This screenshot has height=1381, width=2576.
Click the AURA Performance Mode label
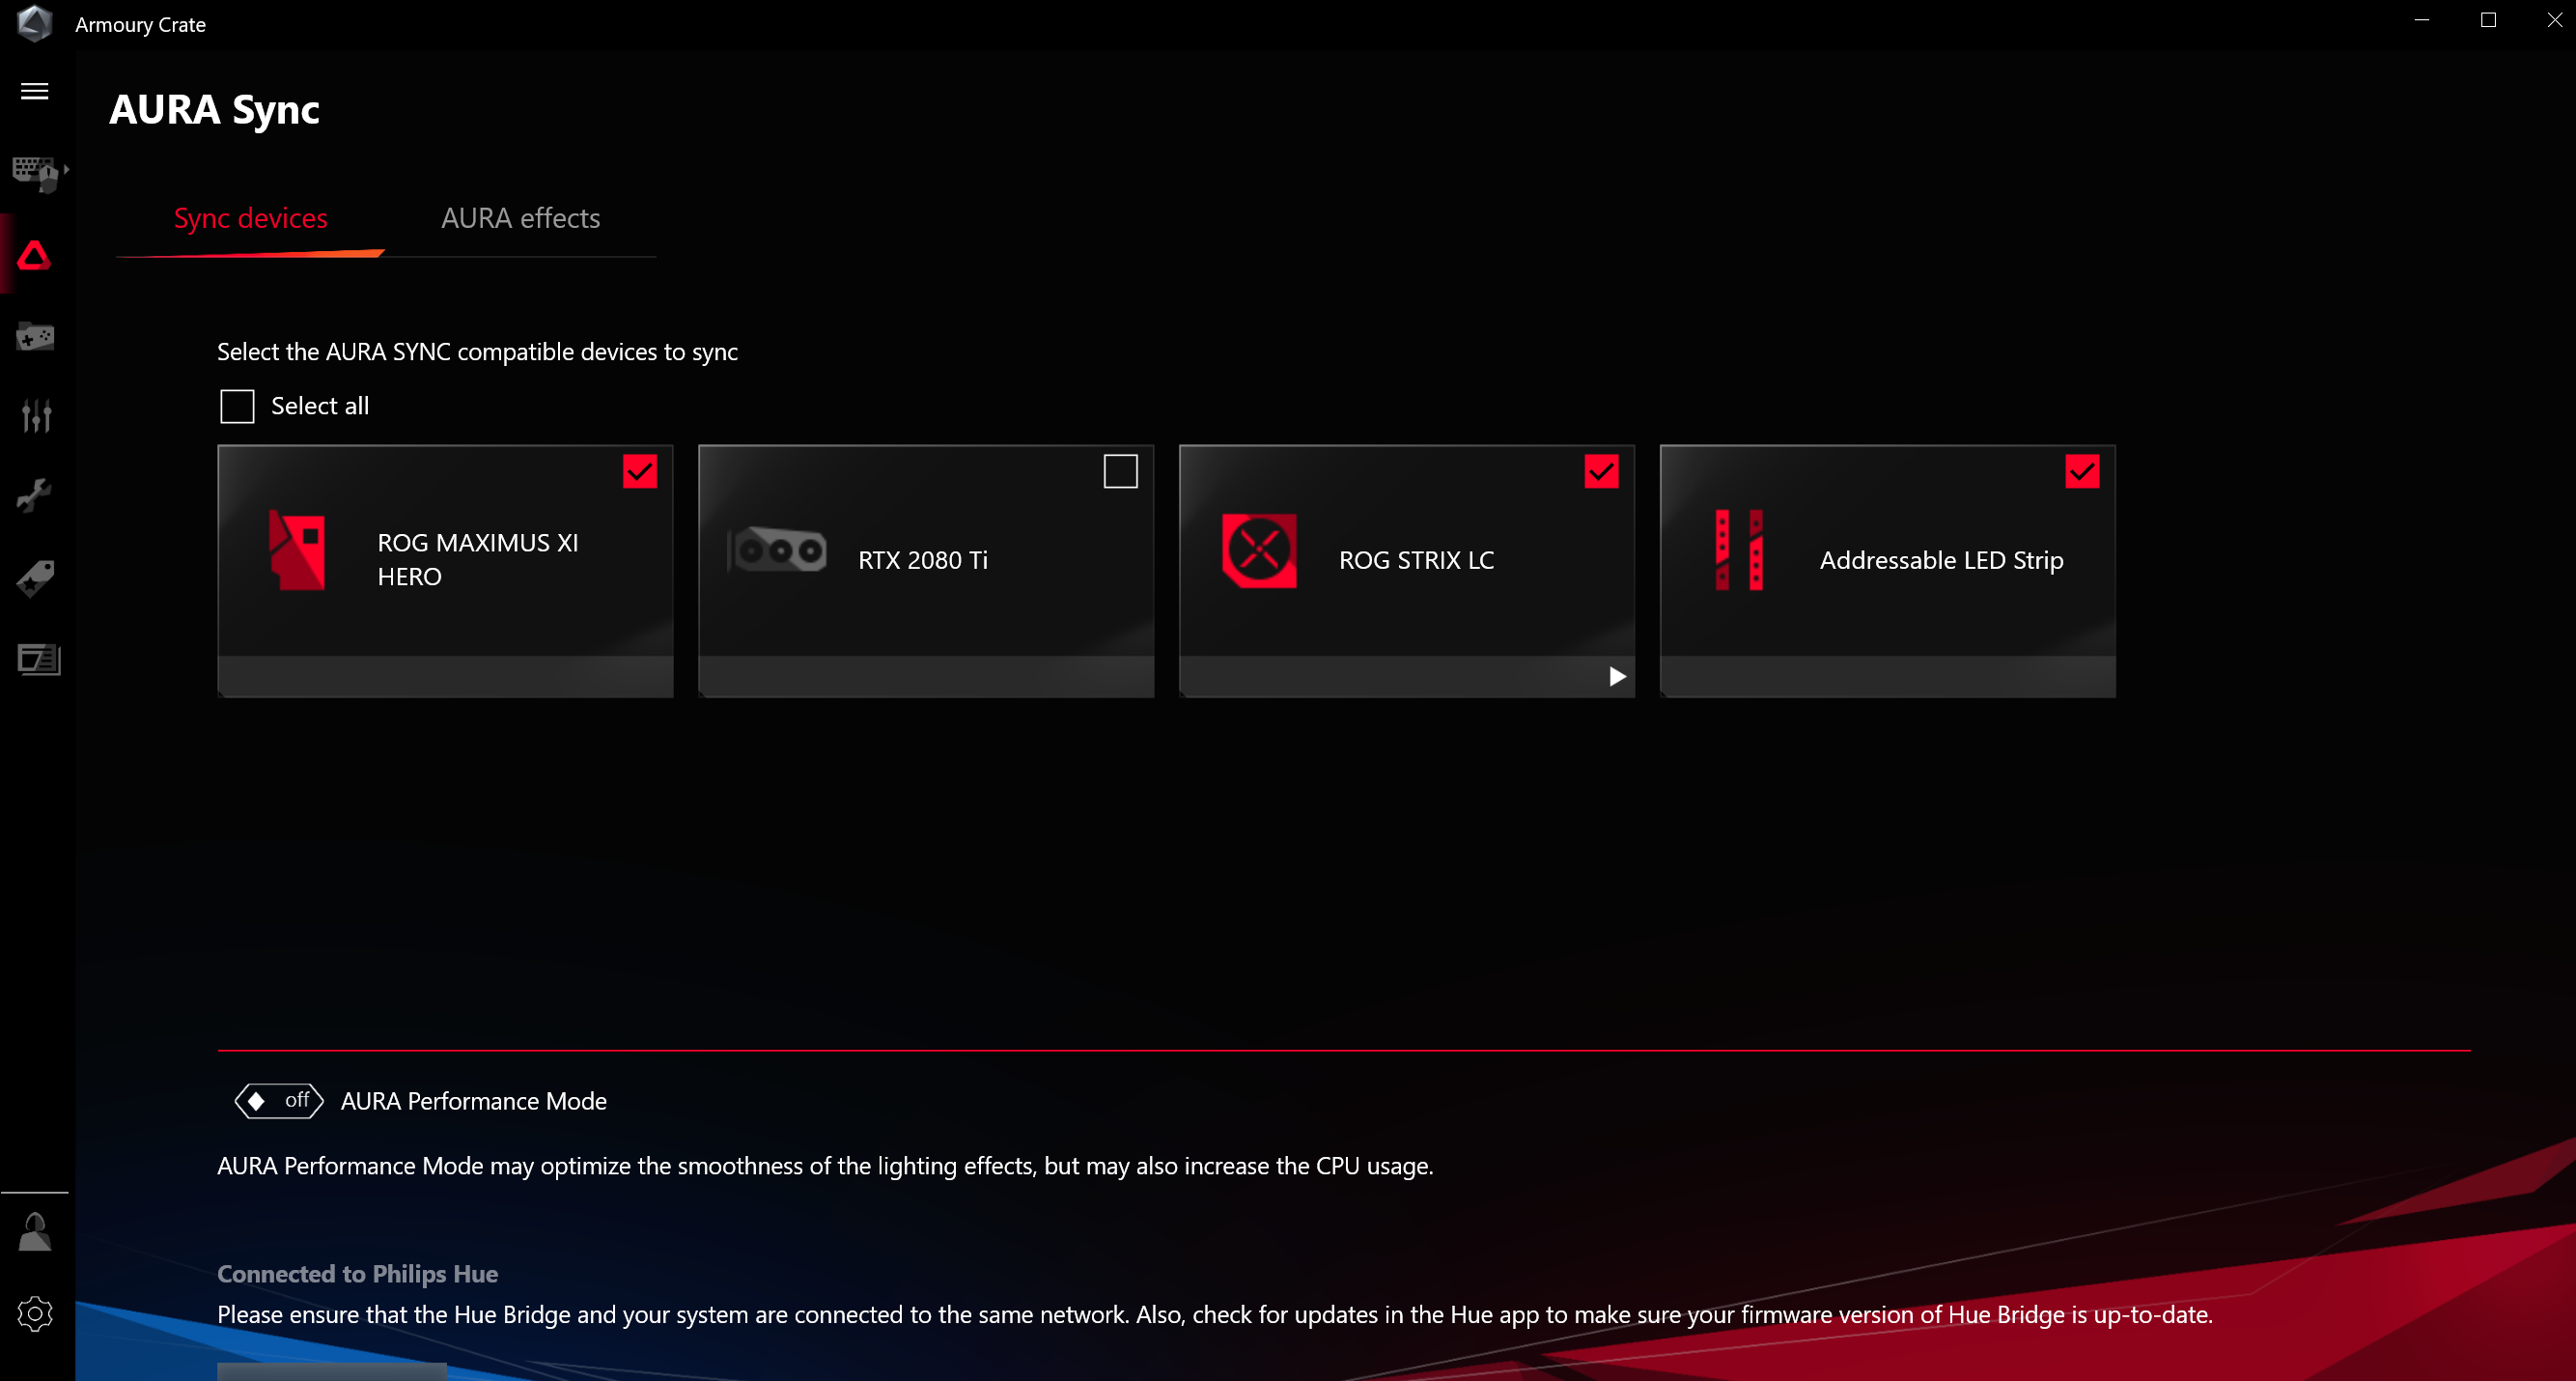pos(474,1101)
